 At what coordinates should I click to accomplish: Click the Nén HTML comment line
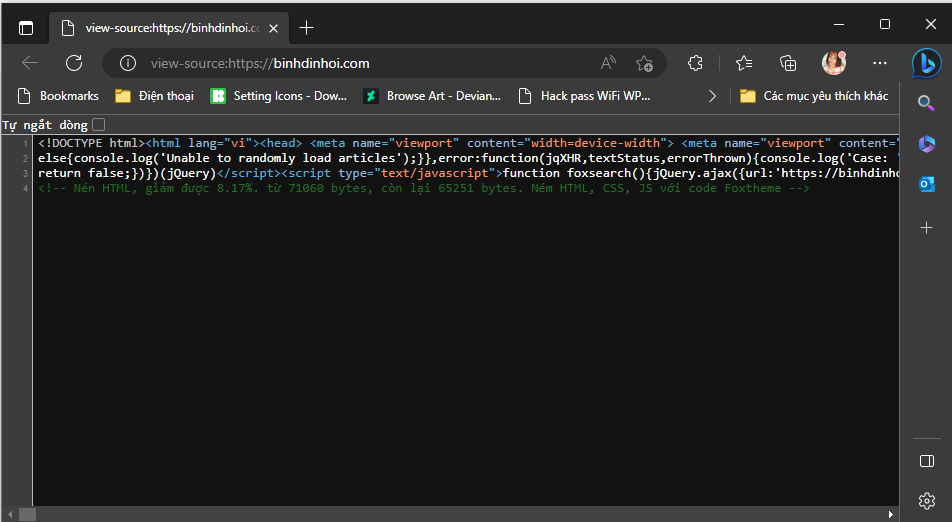point(423,189)
